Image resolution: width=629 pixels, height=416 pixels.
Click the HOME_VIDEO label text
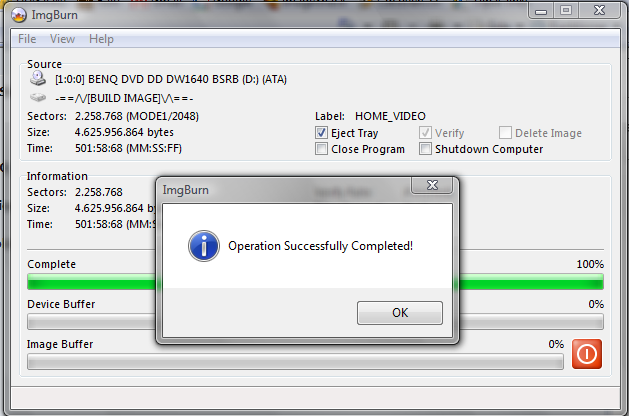click(x=390, y=116)
